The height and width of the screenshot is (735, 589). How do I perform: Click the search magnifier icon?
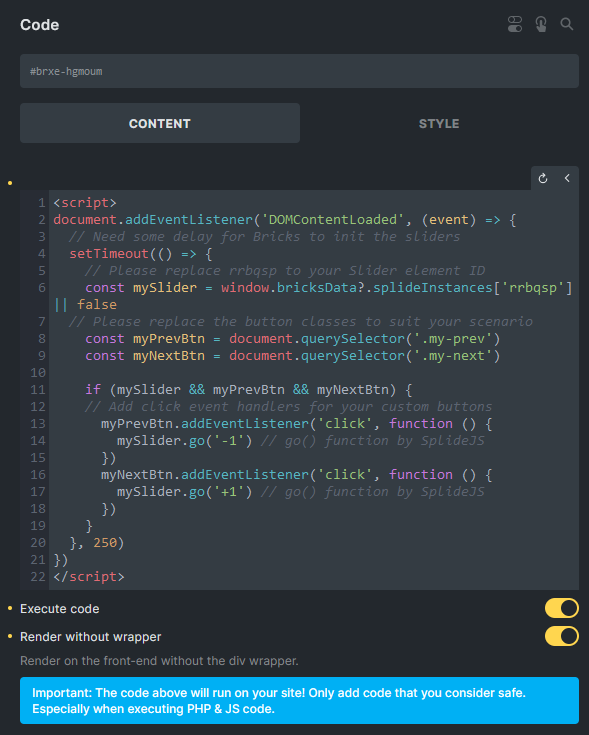567,24
